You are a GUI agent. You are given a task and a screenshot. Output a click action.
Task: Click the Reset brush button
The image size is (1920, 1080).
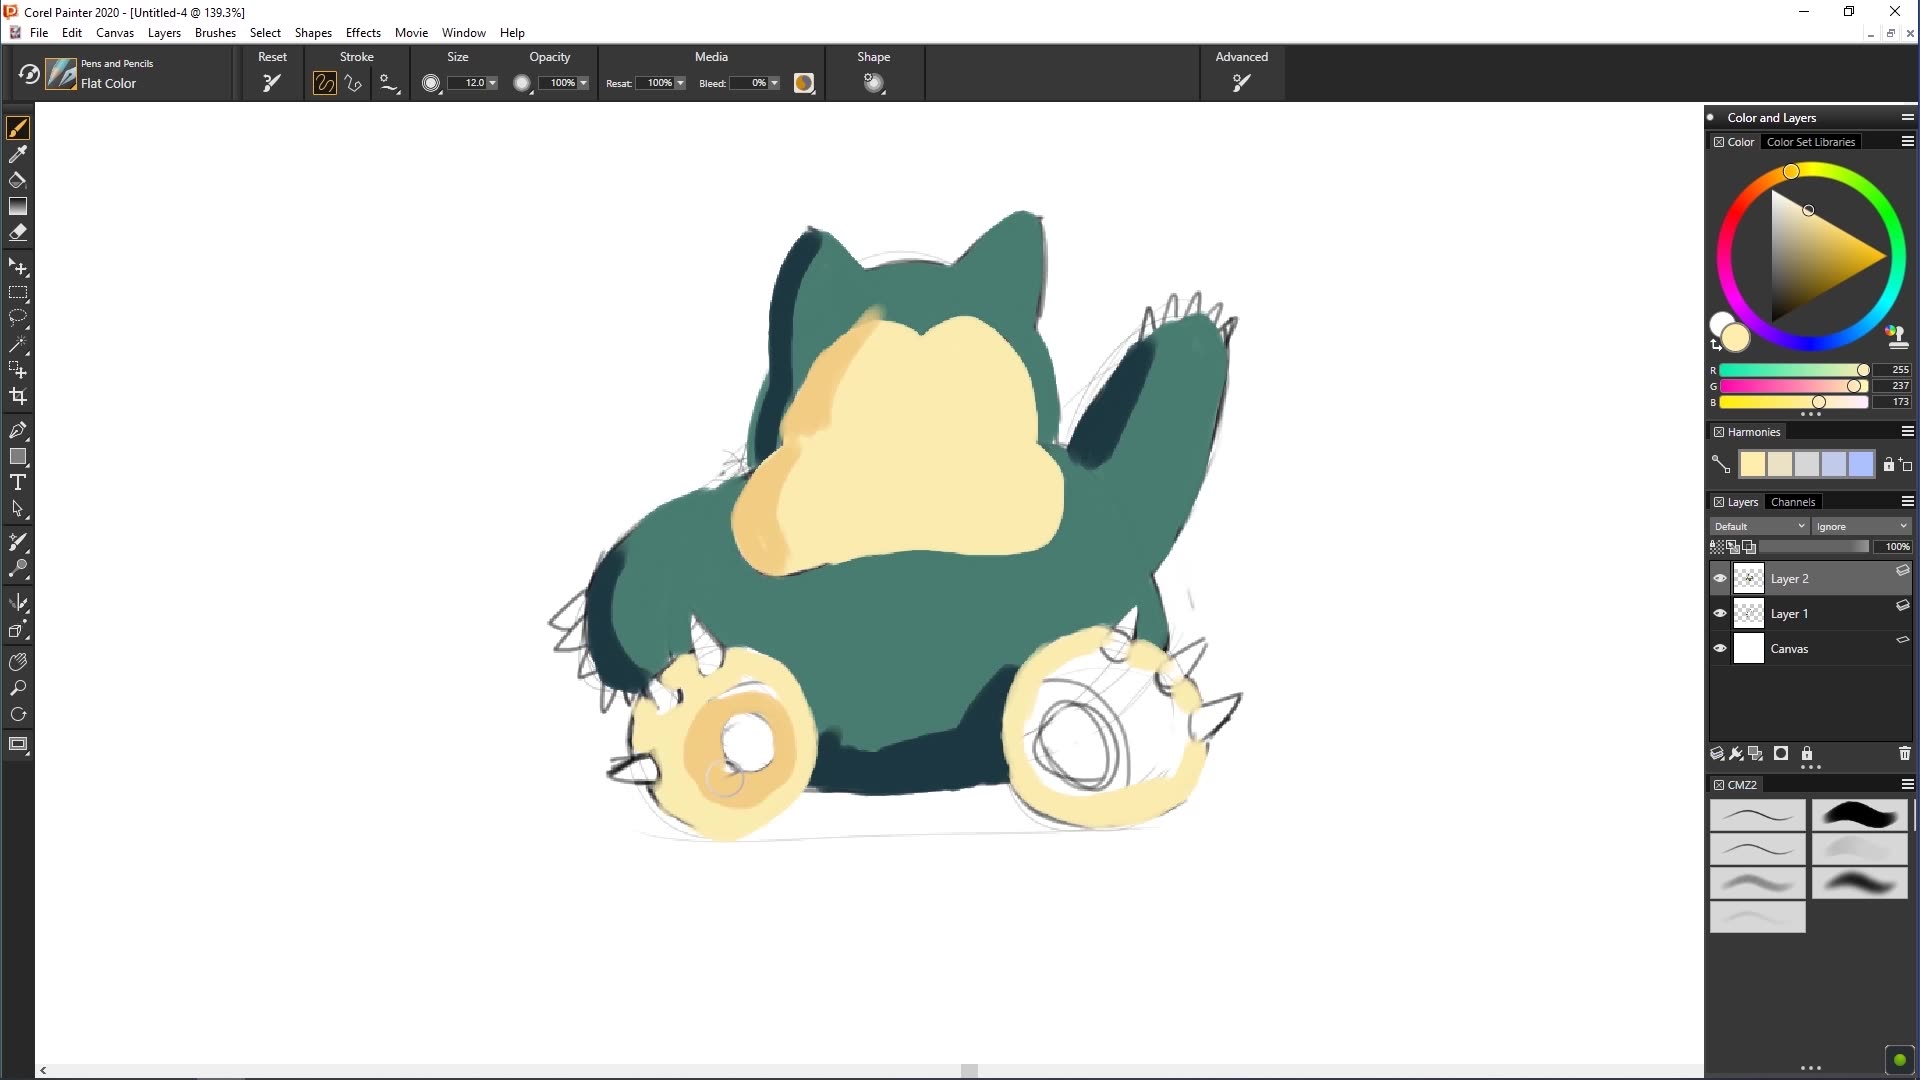click(271, 83)
